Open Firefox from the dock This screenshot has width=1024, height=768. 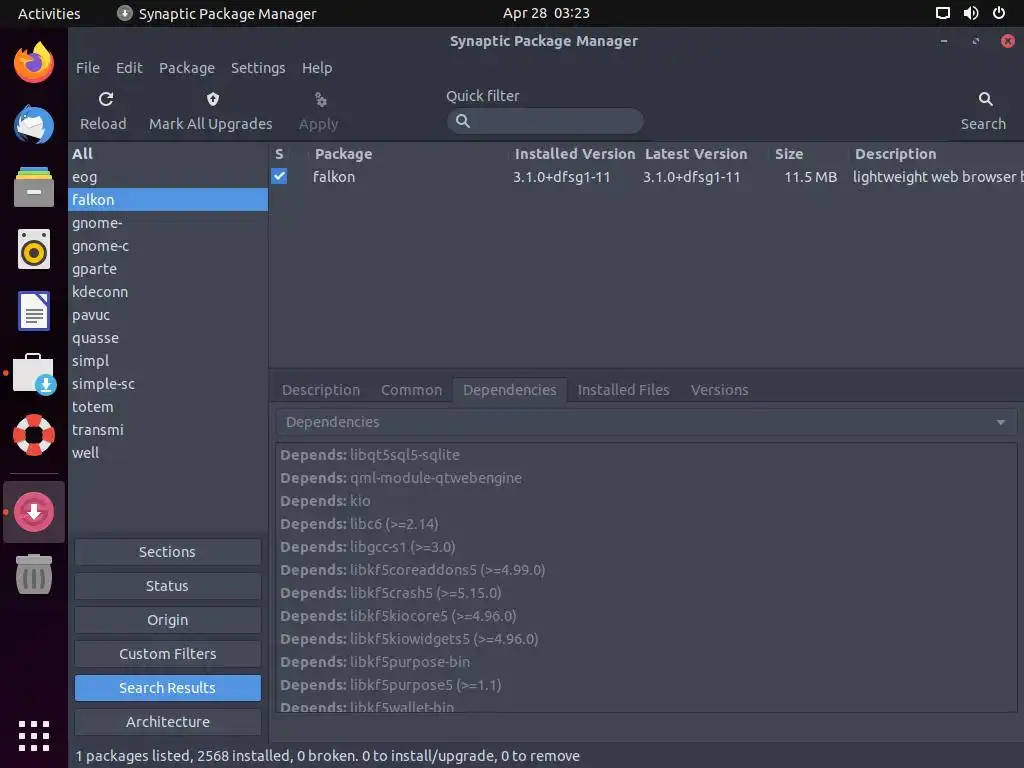point(34,63)
